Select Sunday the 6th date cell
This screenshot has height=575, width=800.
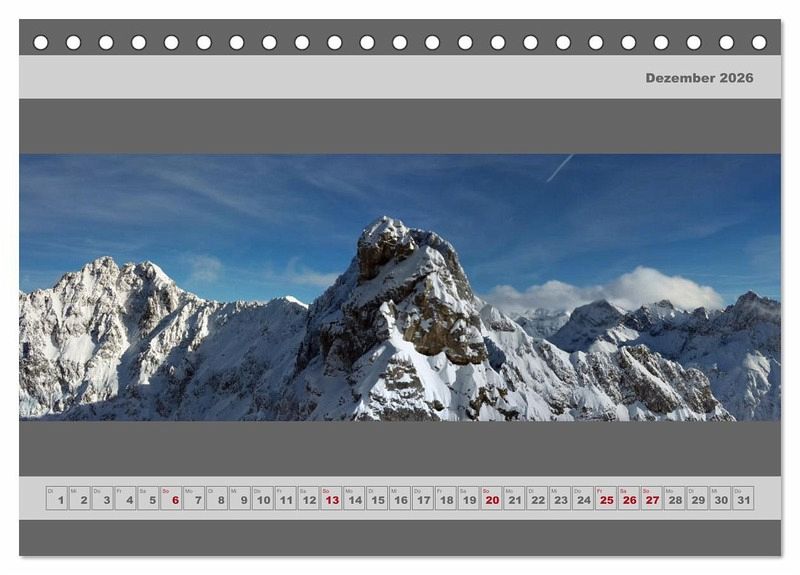pos(171,498)
